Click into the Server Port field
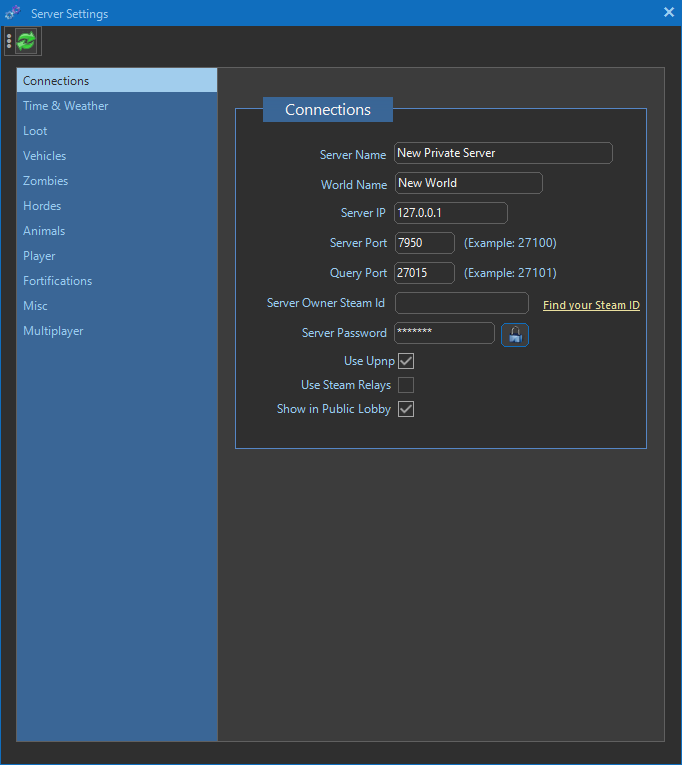 tap(424, 243)
